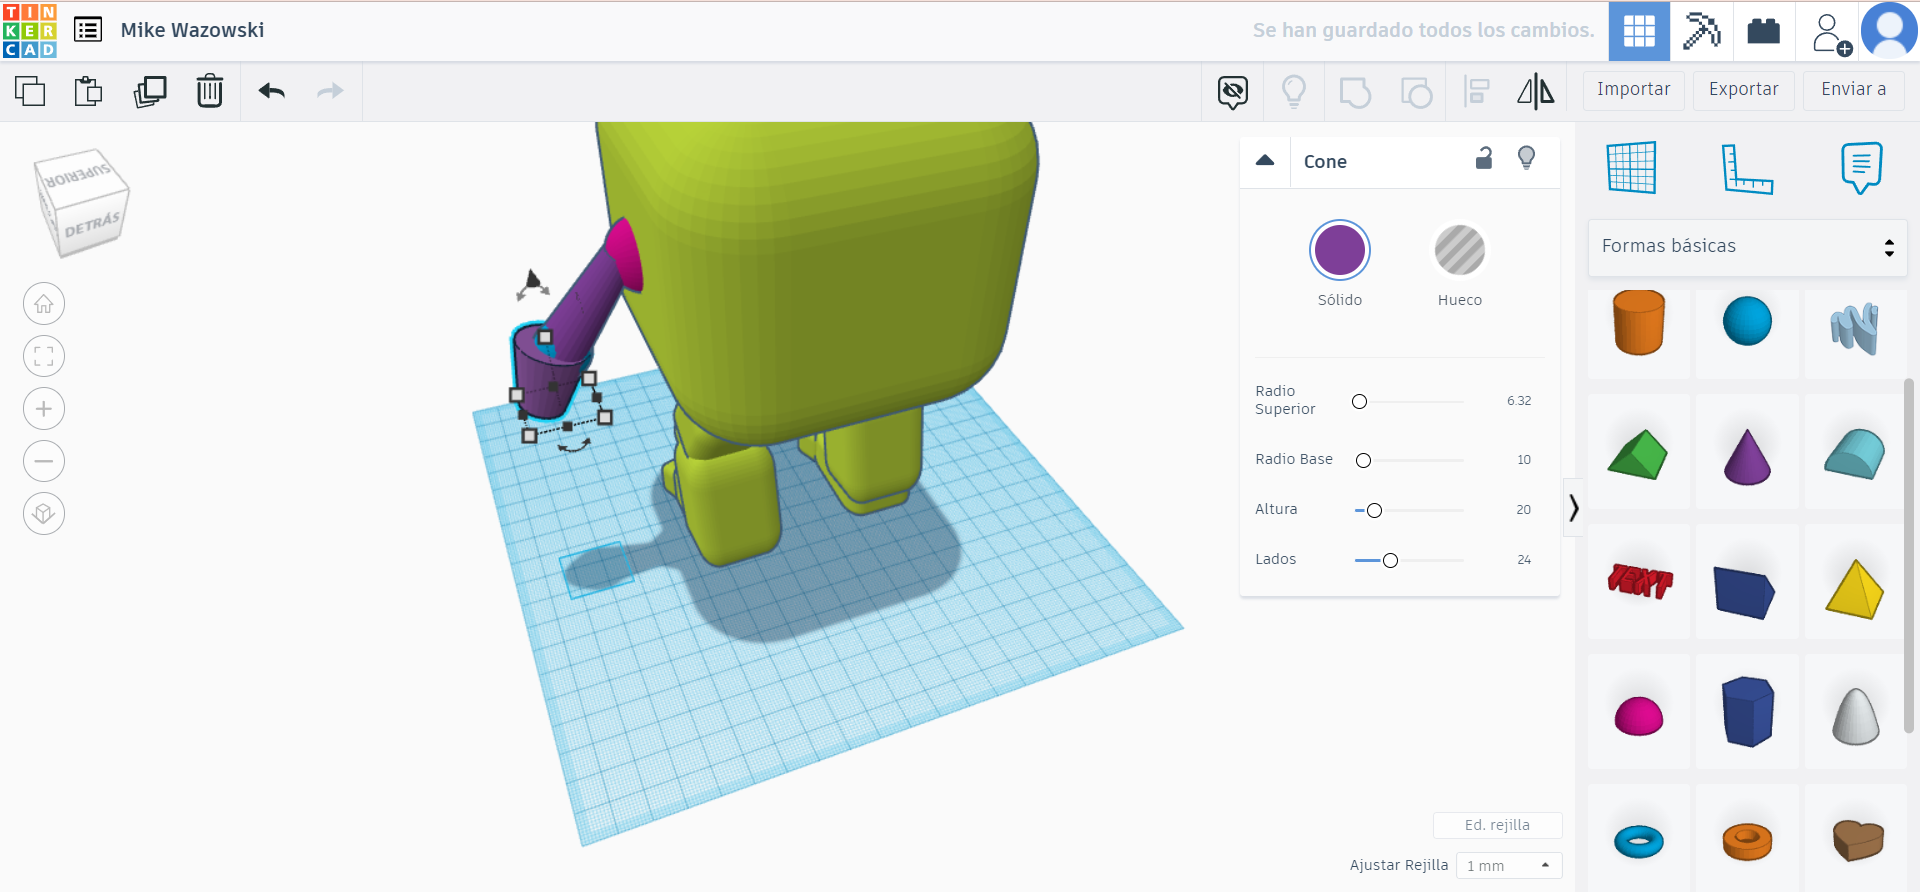Image resolution: width=1920 pixels, height=892 pixels.
Task: Click the Importar button
Action: coord(1633,90)
